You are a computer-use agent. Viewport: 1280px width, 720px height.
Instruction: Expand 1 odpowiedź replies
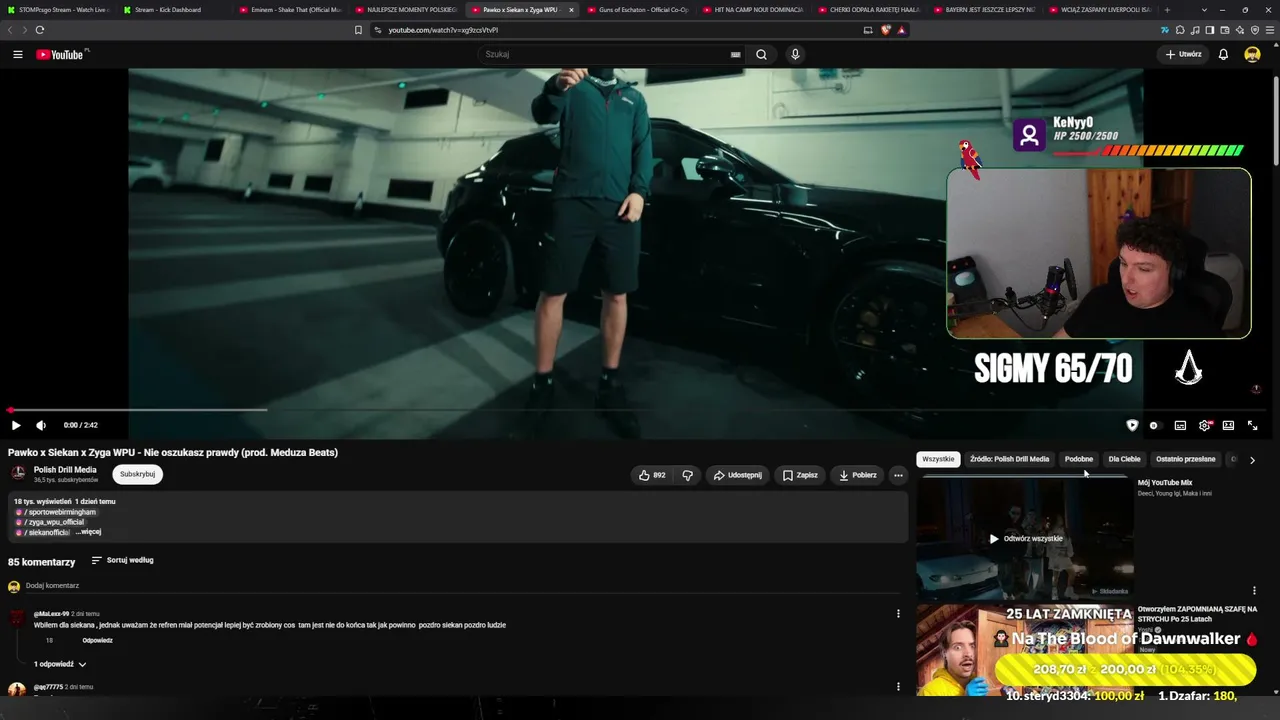(59, 664)
